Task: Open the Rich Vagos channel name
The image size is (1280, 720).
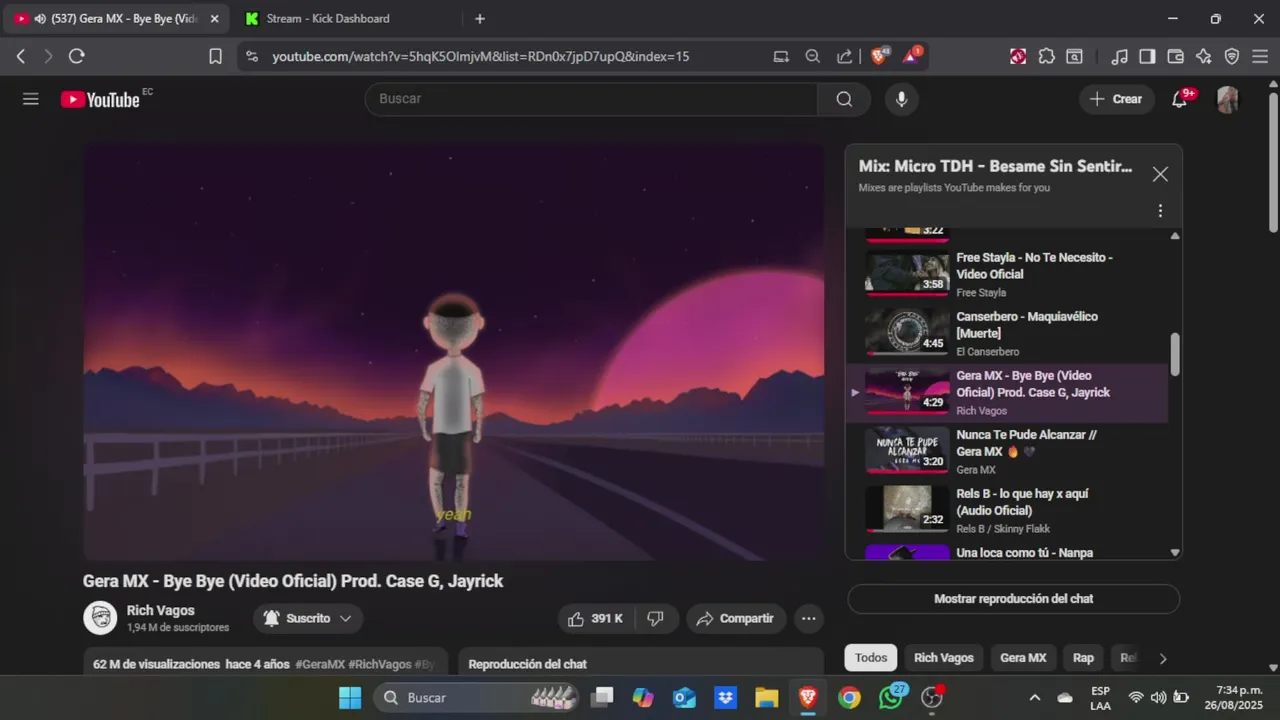Action: point(161,611)
